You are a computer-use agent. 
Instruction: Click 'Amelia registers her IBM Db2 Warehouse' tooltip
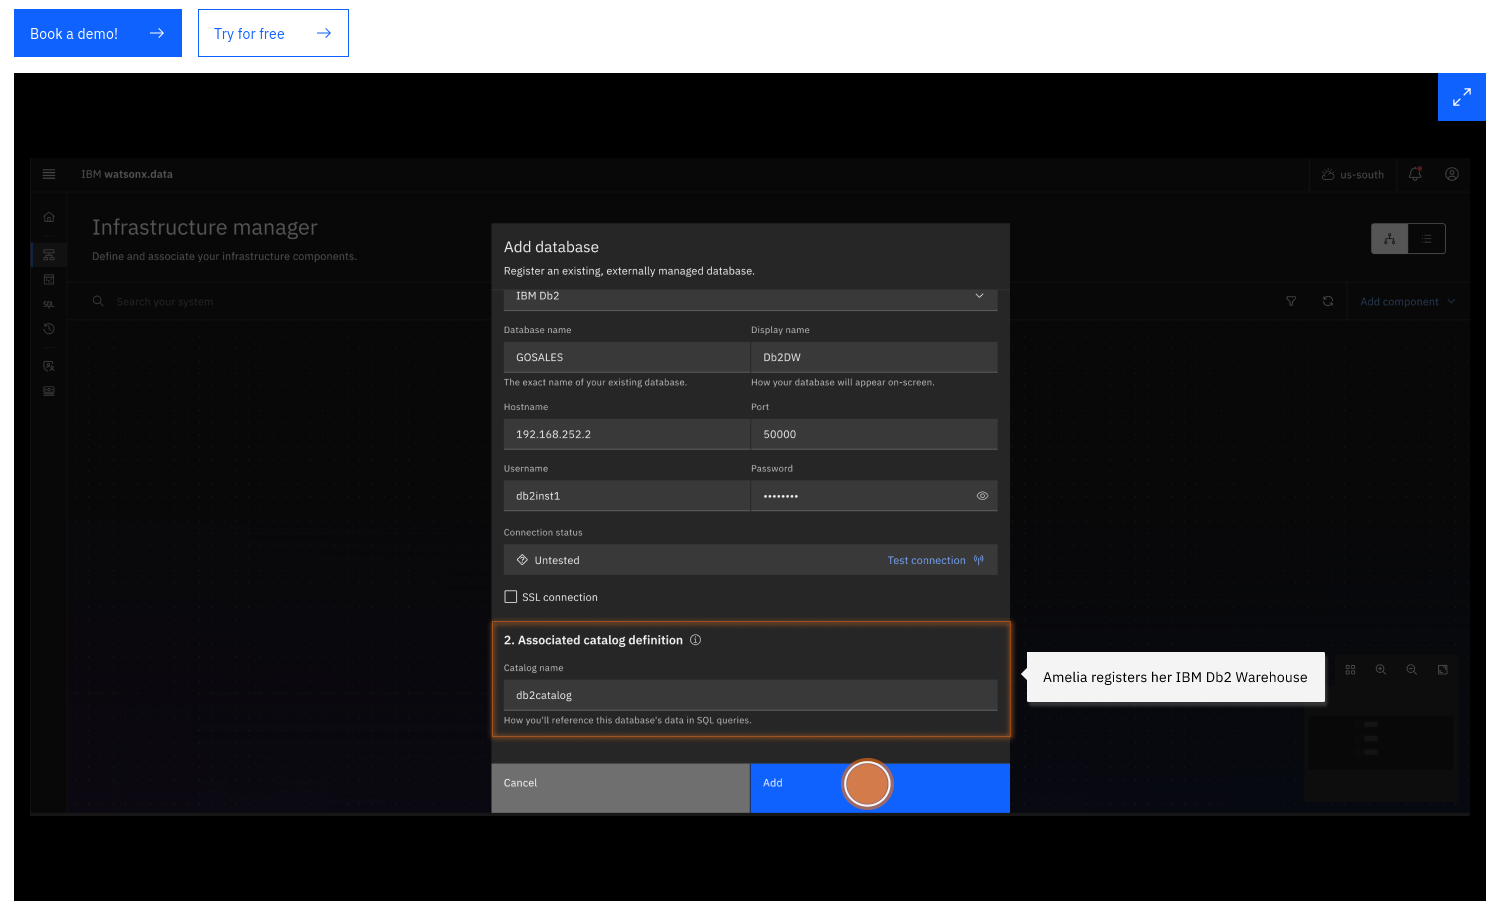coord(1175,677)
